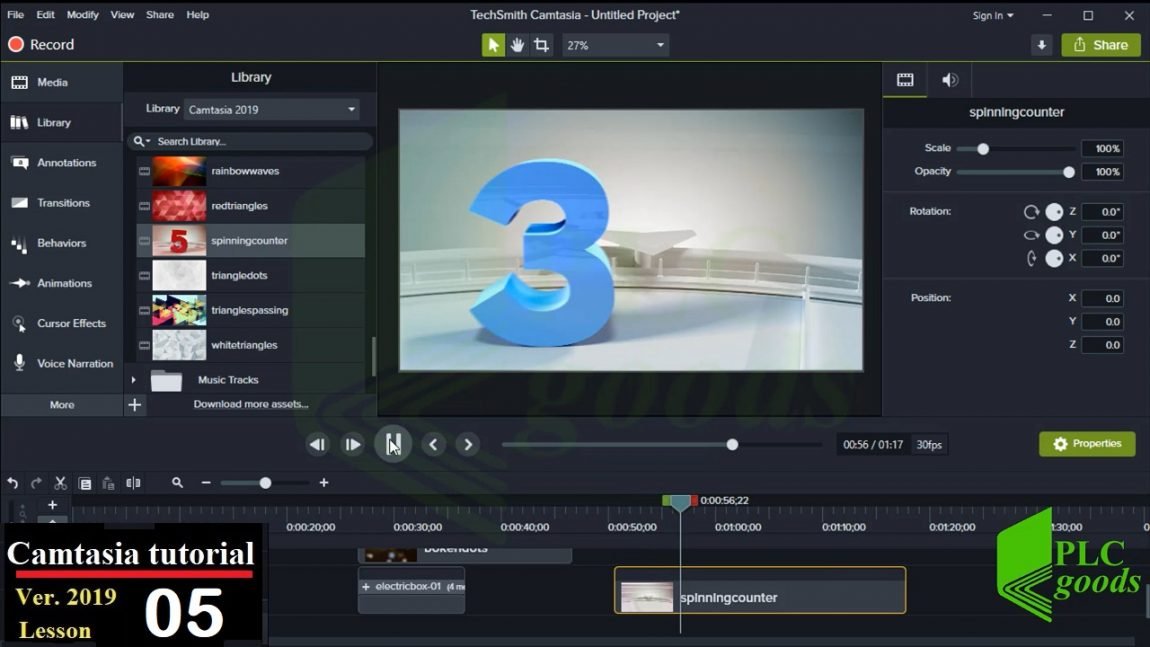Switch to the audio properties tab
The image size is (1150, 647).
[x=949, y=79]
